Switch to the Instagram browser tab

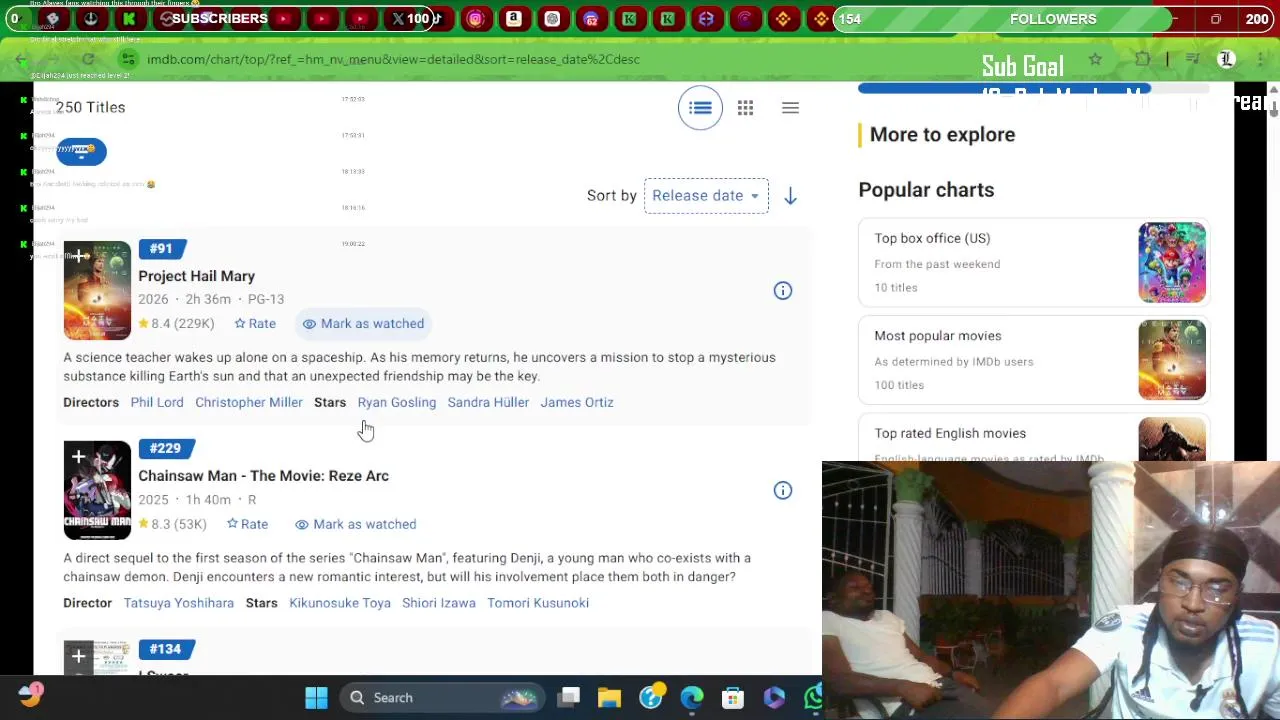tap(476, 19)
